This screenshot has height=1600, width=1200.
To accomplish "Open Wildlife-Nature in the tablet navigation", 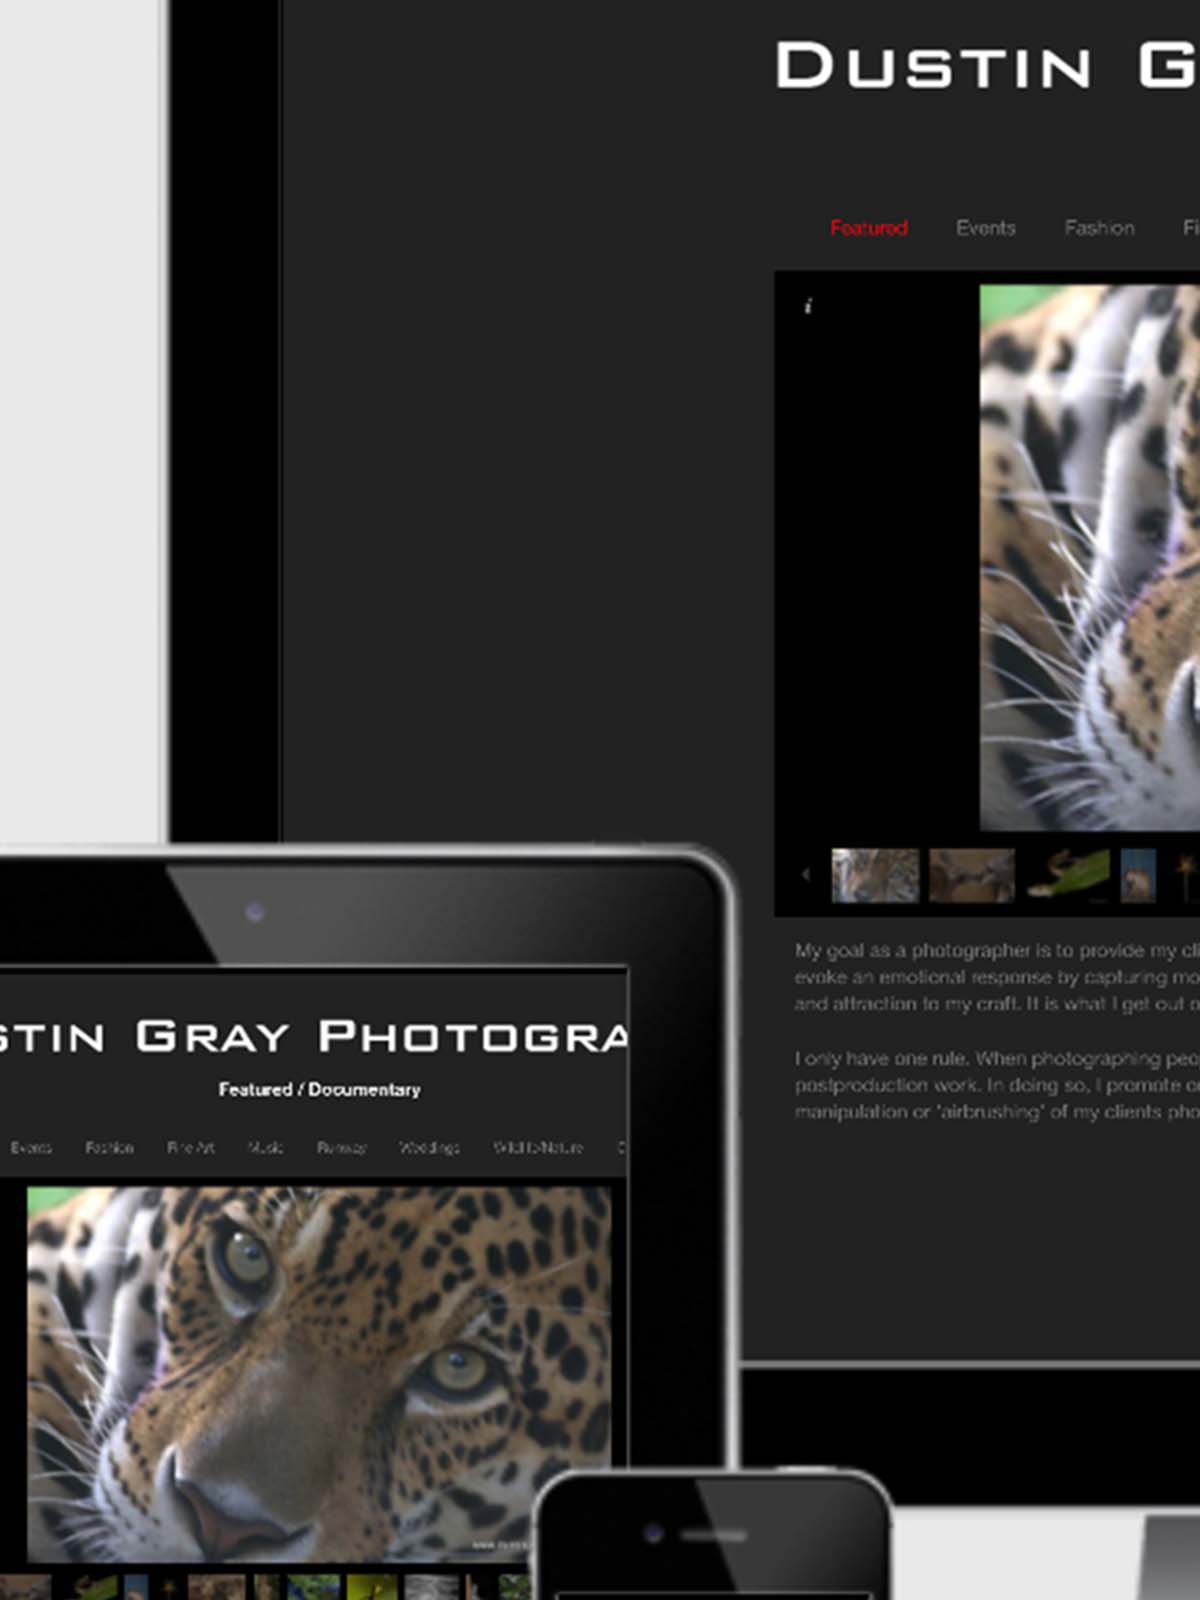I will point(538,1147).
